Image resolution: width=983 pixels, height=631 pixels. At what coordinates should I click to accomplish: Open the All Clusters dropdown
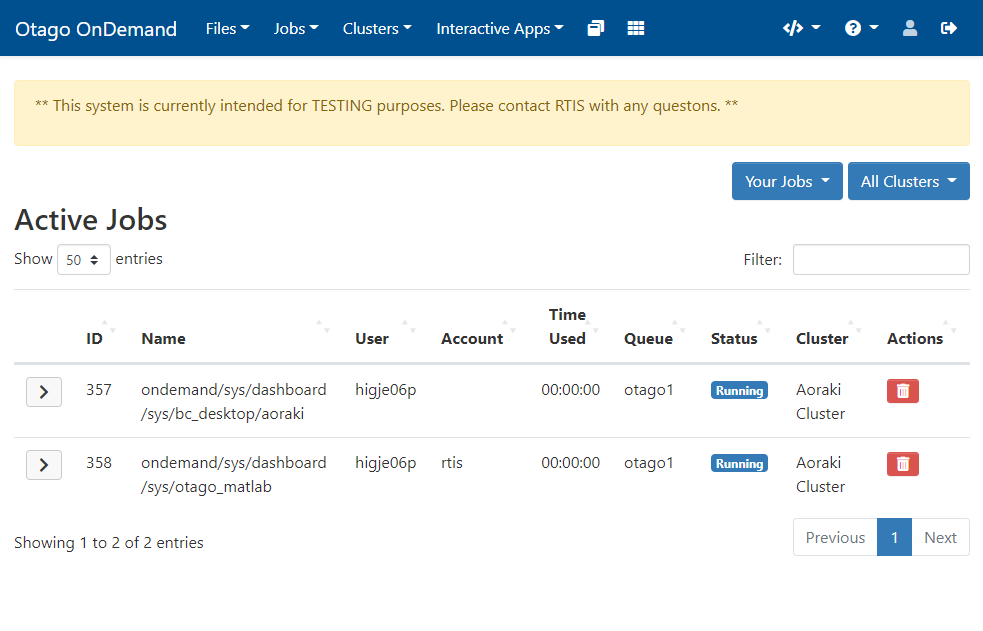point(908,181)
